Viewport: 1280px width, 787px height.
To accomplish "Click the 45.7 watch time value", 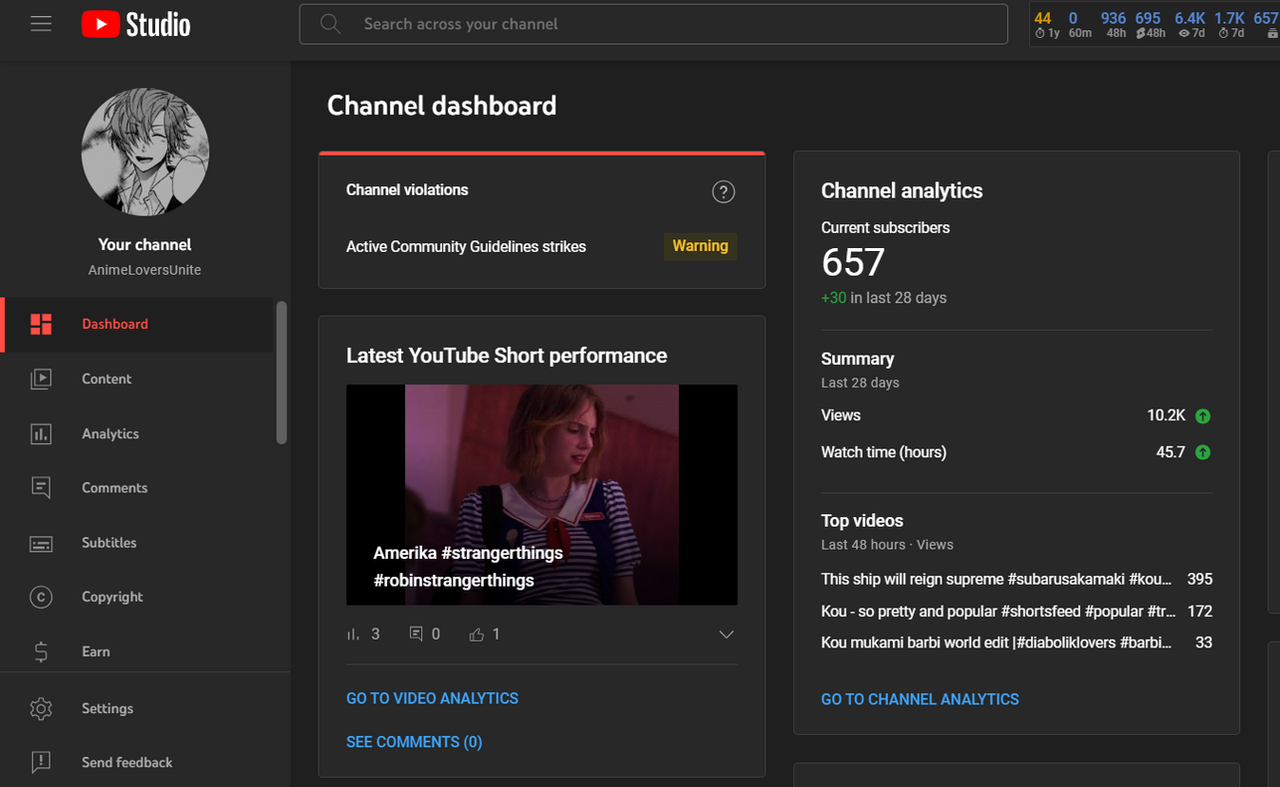I will [x=1170, y=452].
